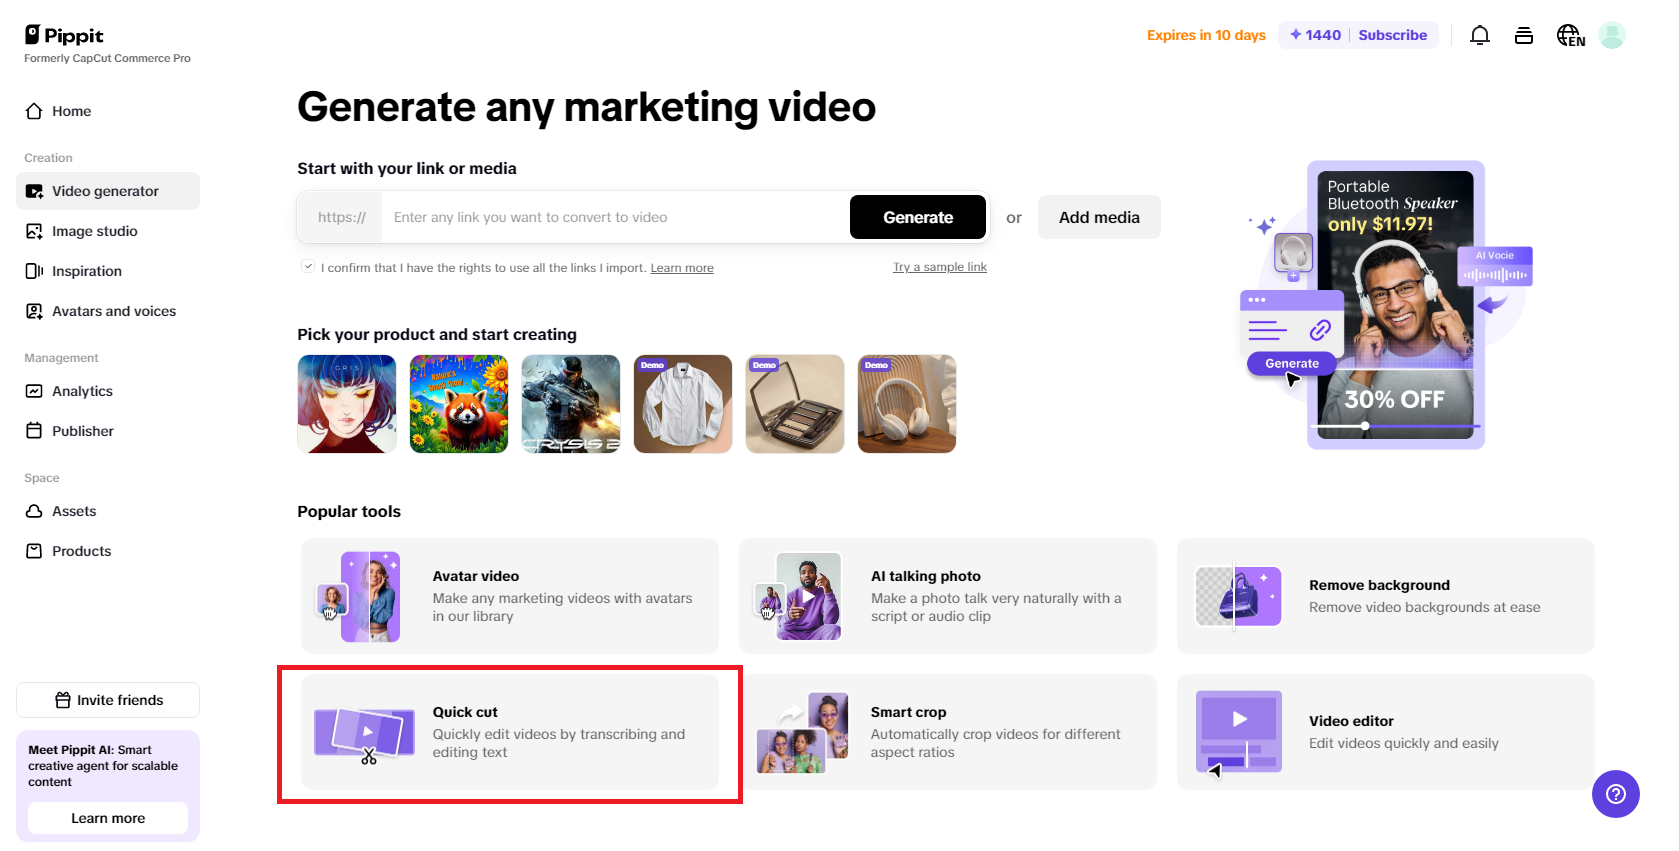Click the Home house icon
The width and height of the screenshot is (1679, 851).
[34, 111]
